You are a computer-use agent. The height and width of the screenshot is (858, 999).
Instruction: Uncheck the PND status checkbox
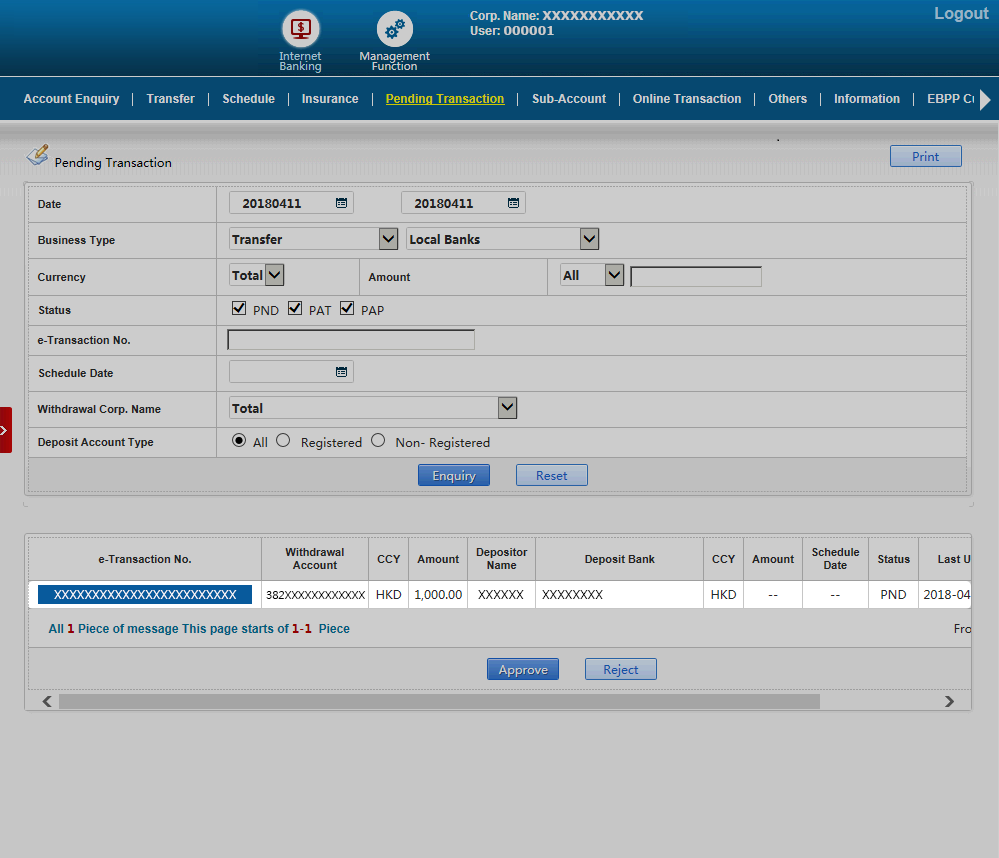pyautogui.click(x=239, y=309)
